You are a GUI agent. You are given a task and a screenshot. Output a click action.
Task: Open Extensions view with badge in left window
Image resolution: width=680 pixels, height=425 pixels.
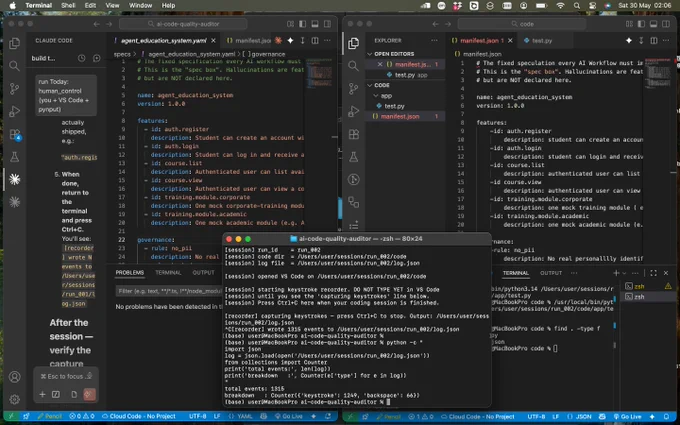14,134
